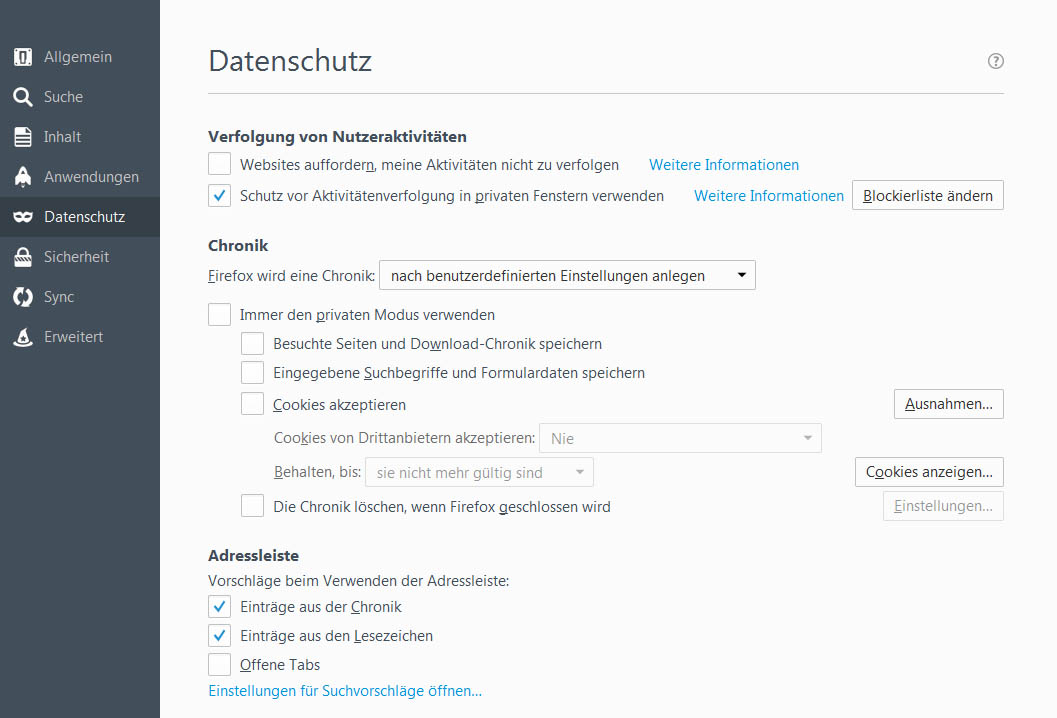
Task: Toggle 'Immer den privaten Modus verwenden' checkbox
Action: pyautogui.click(x=220, y=314)
